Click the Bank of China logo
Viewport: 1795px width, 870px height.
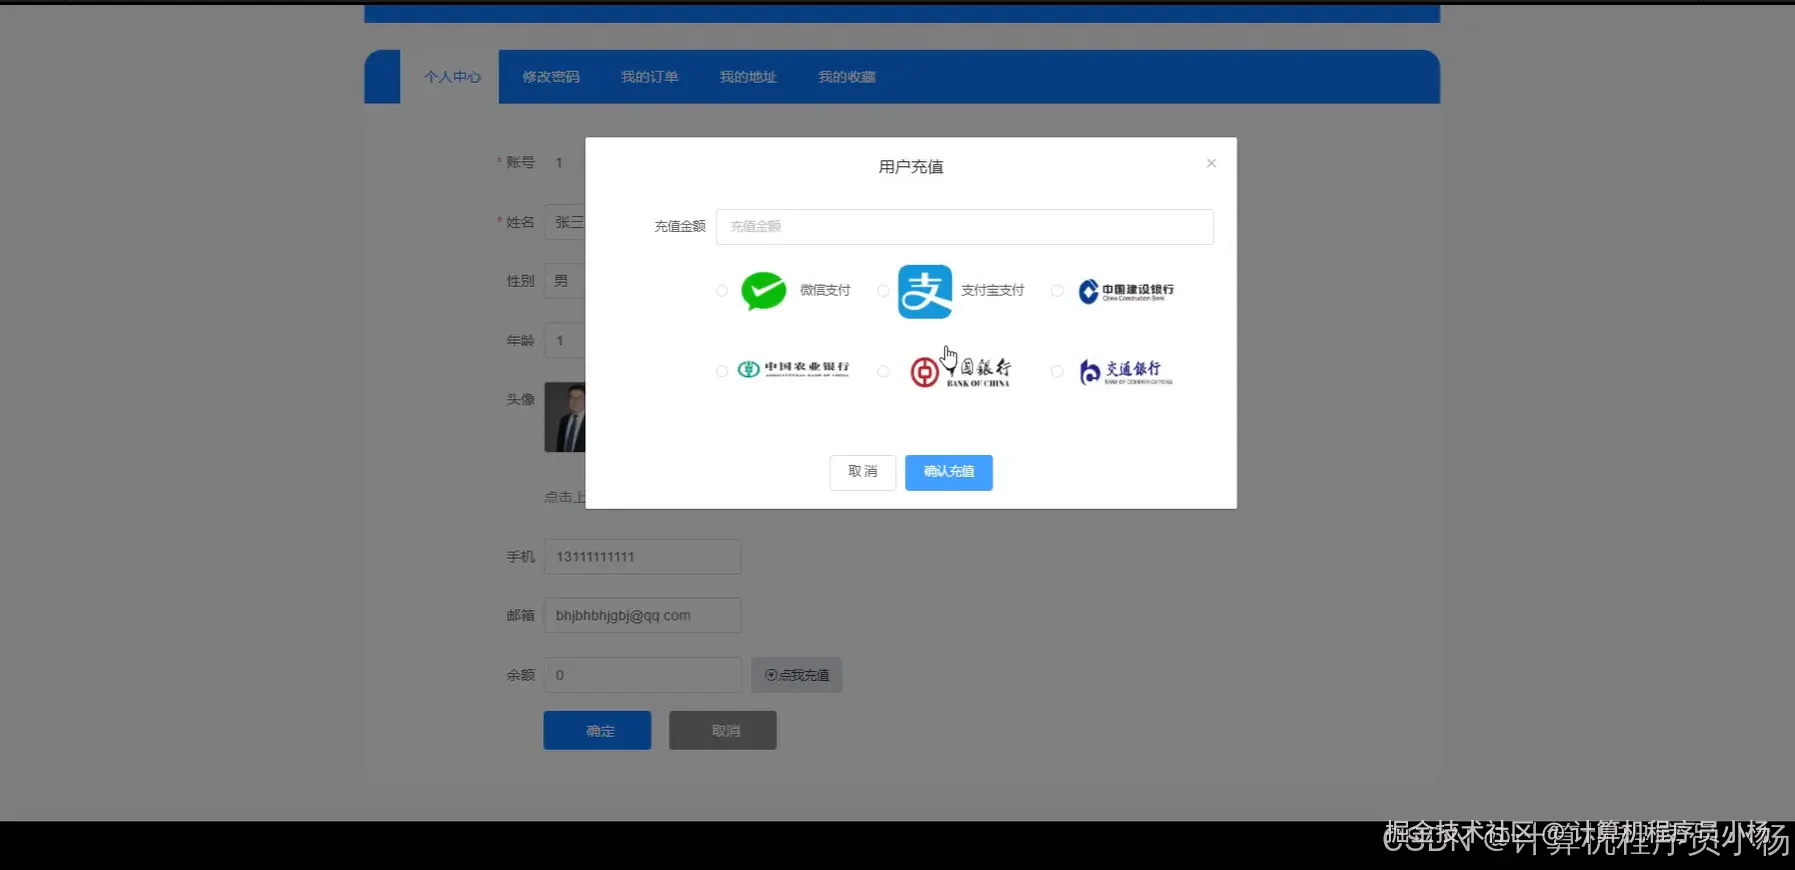pyautogui.click(x=961, y=371)
